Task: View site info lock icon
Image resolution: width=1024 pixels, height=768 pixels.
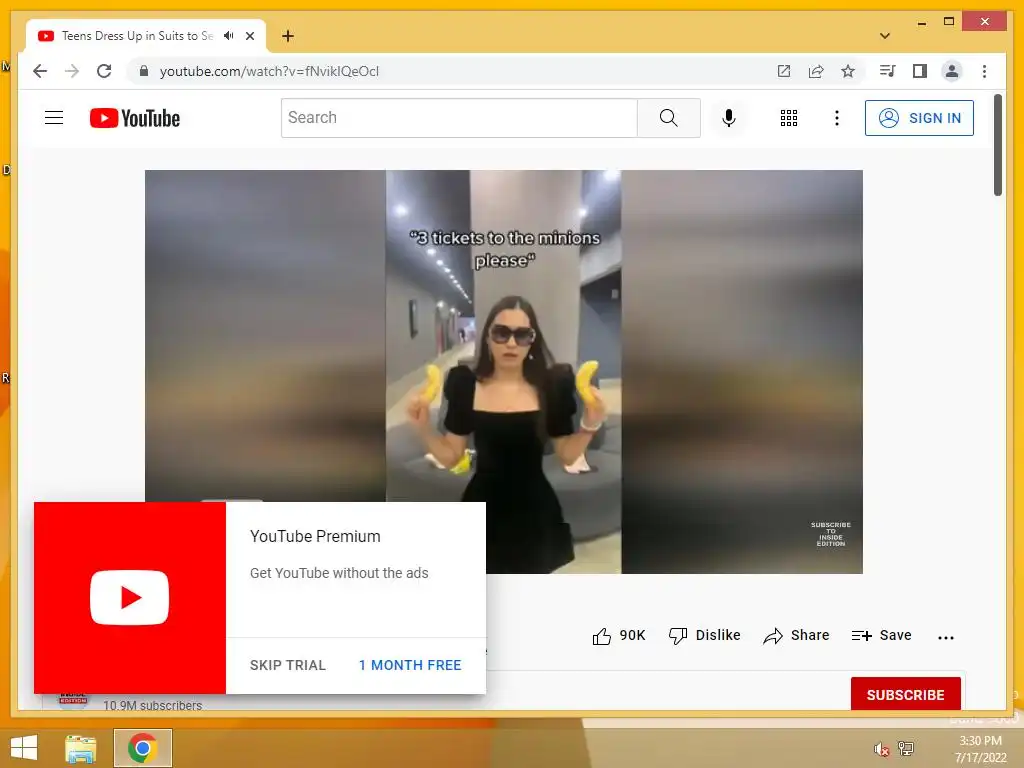Action: click(x=144, y=71)
